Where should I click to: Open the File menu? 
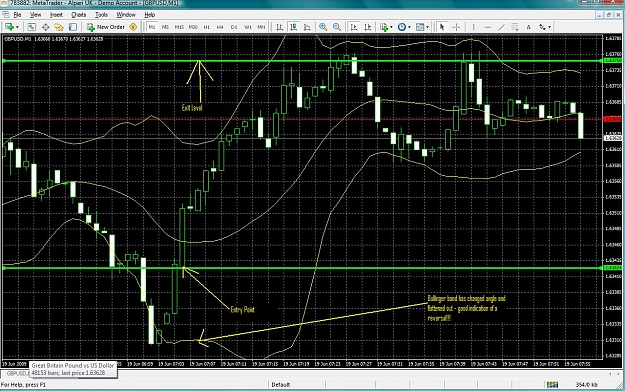coord(17,15)
